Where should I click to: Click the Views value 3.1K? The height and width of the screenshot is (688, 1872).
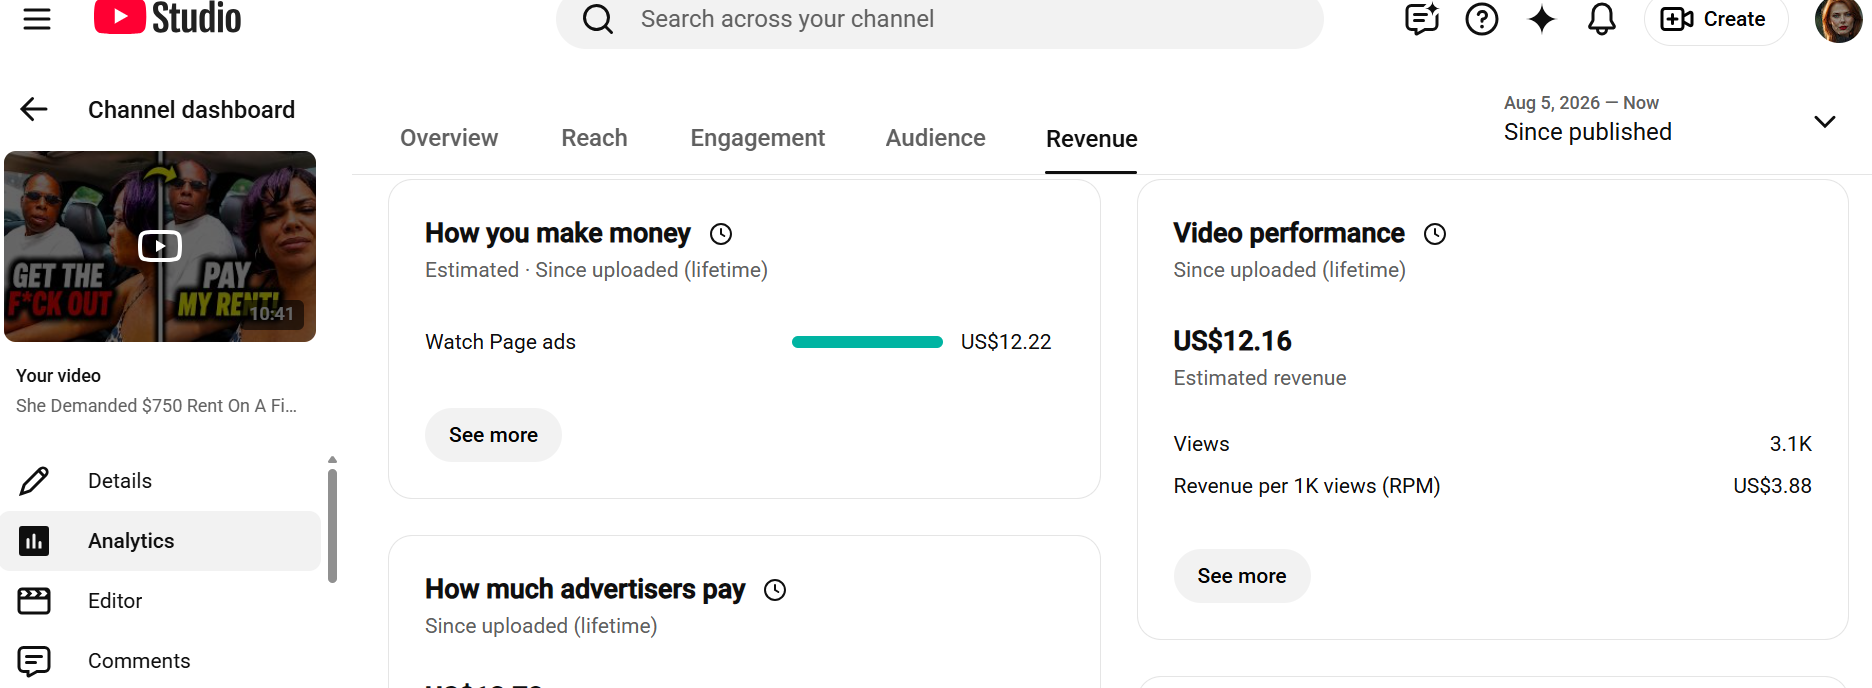(1790, 444)
